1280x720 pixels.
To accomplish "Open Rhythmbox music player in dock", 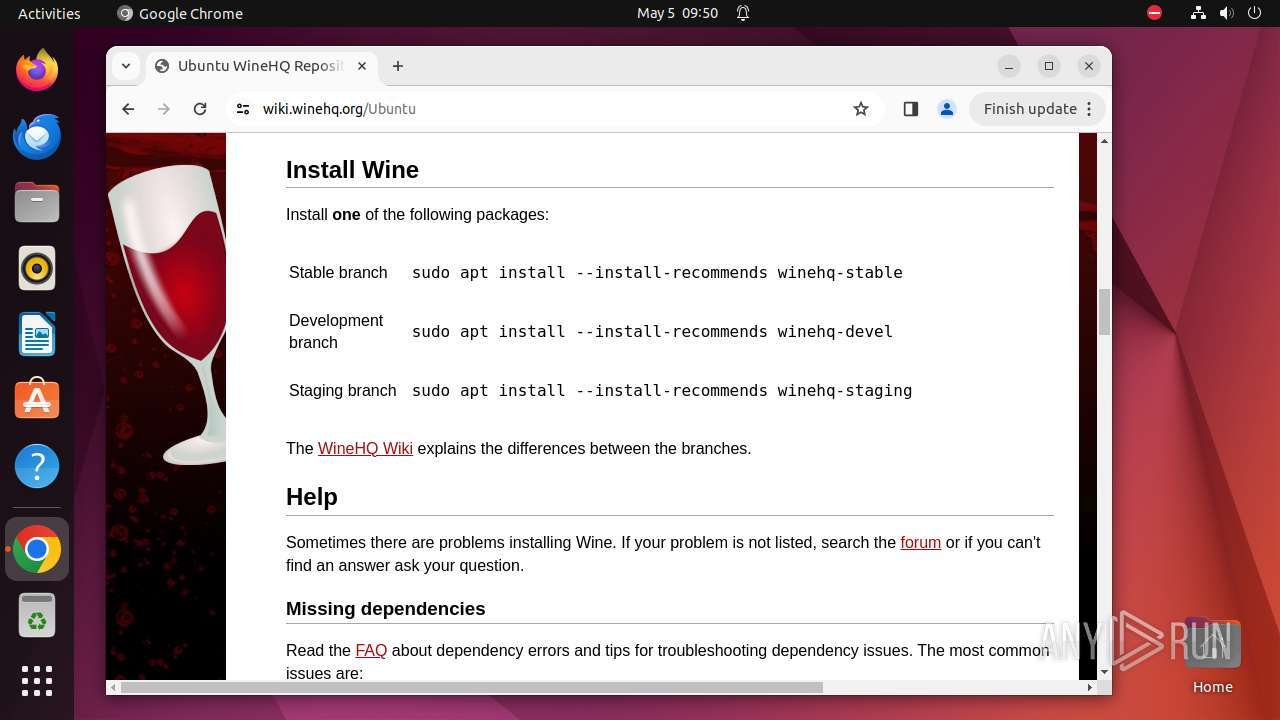I will (x=37, y=269).
